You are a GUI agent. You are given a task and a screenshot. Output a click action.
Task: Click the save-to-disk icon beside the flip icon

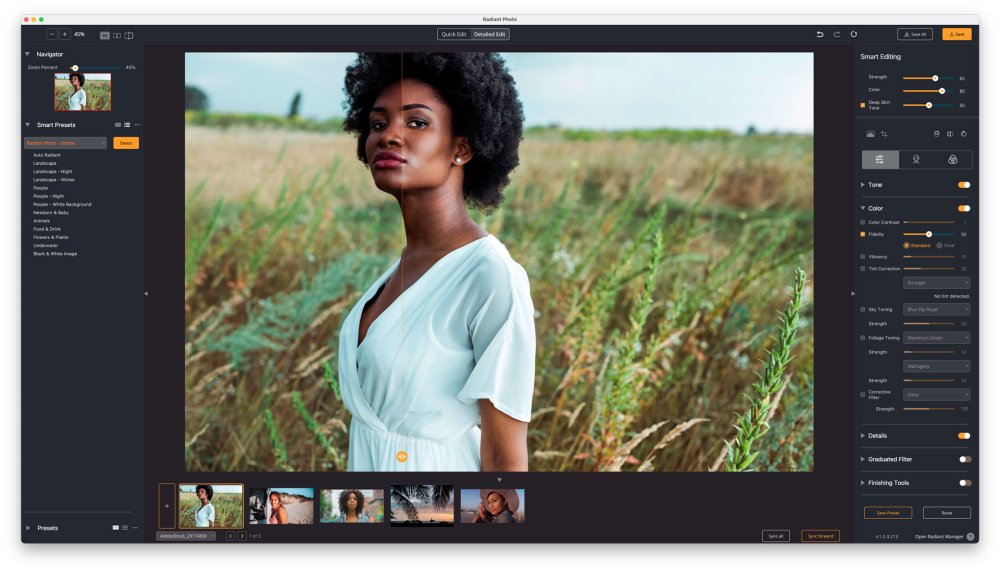pos(937,134)
